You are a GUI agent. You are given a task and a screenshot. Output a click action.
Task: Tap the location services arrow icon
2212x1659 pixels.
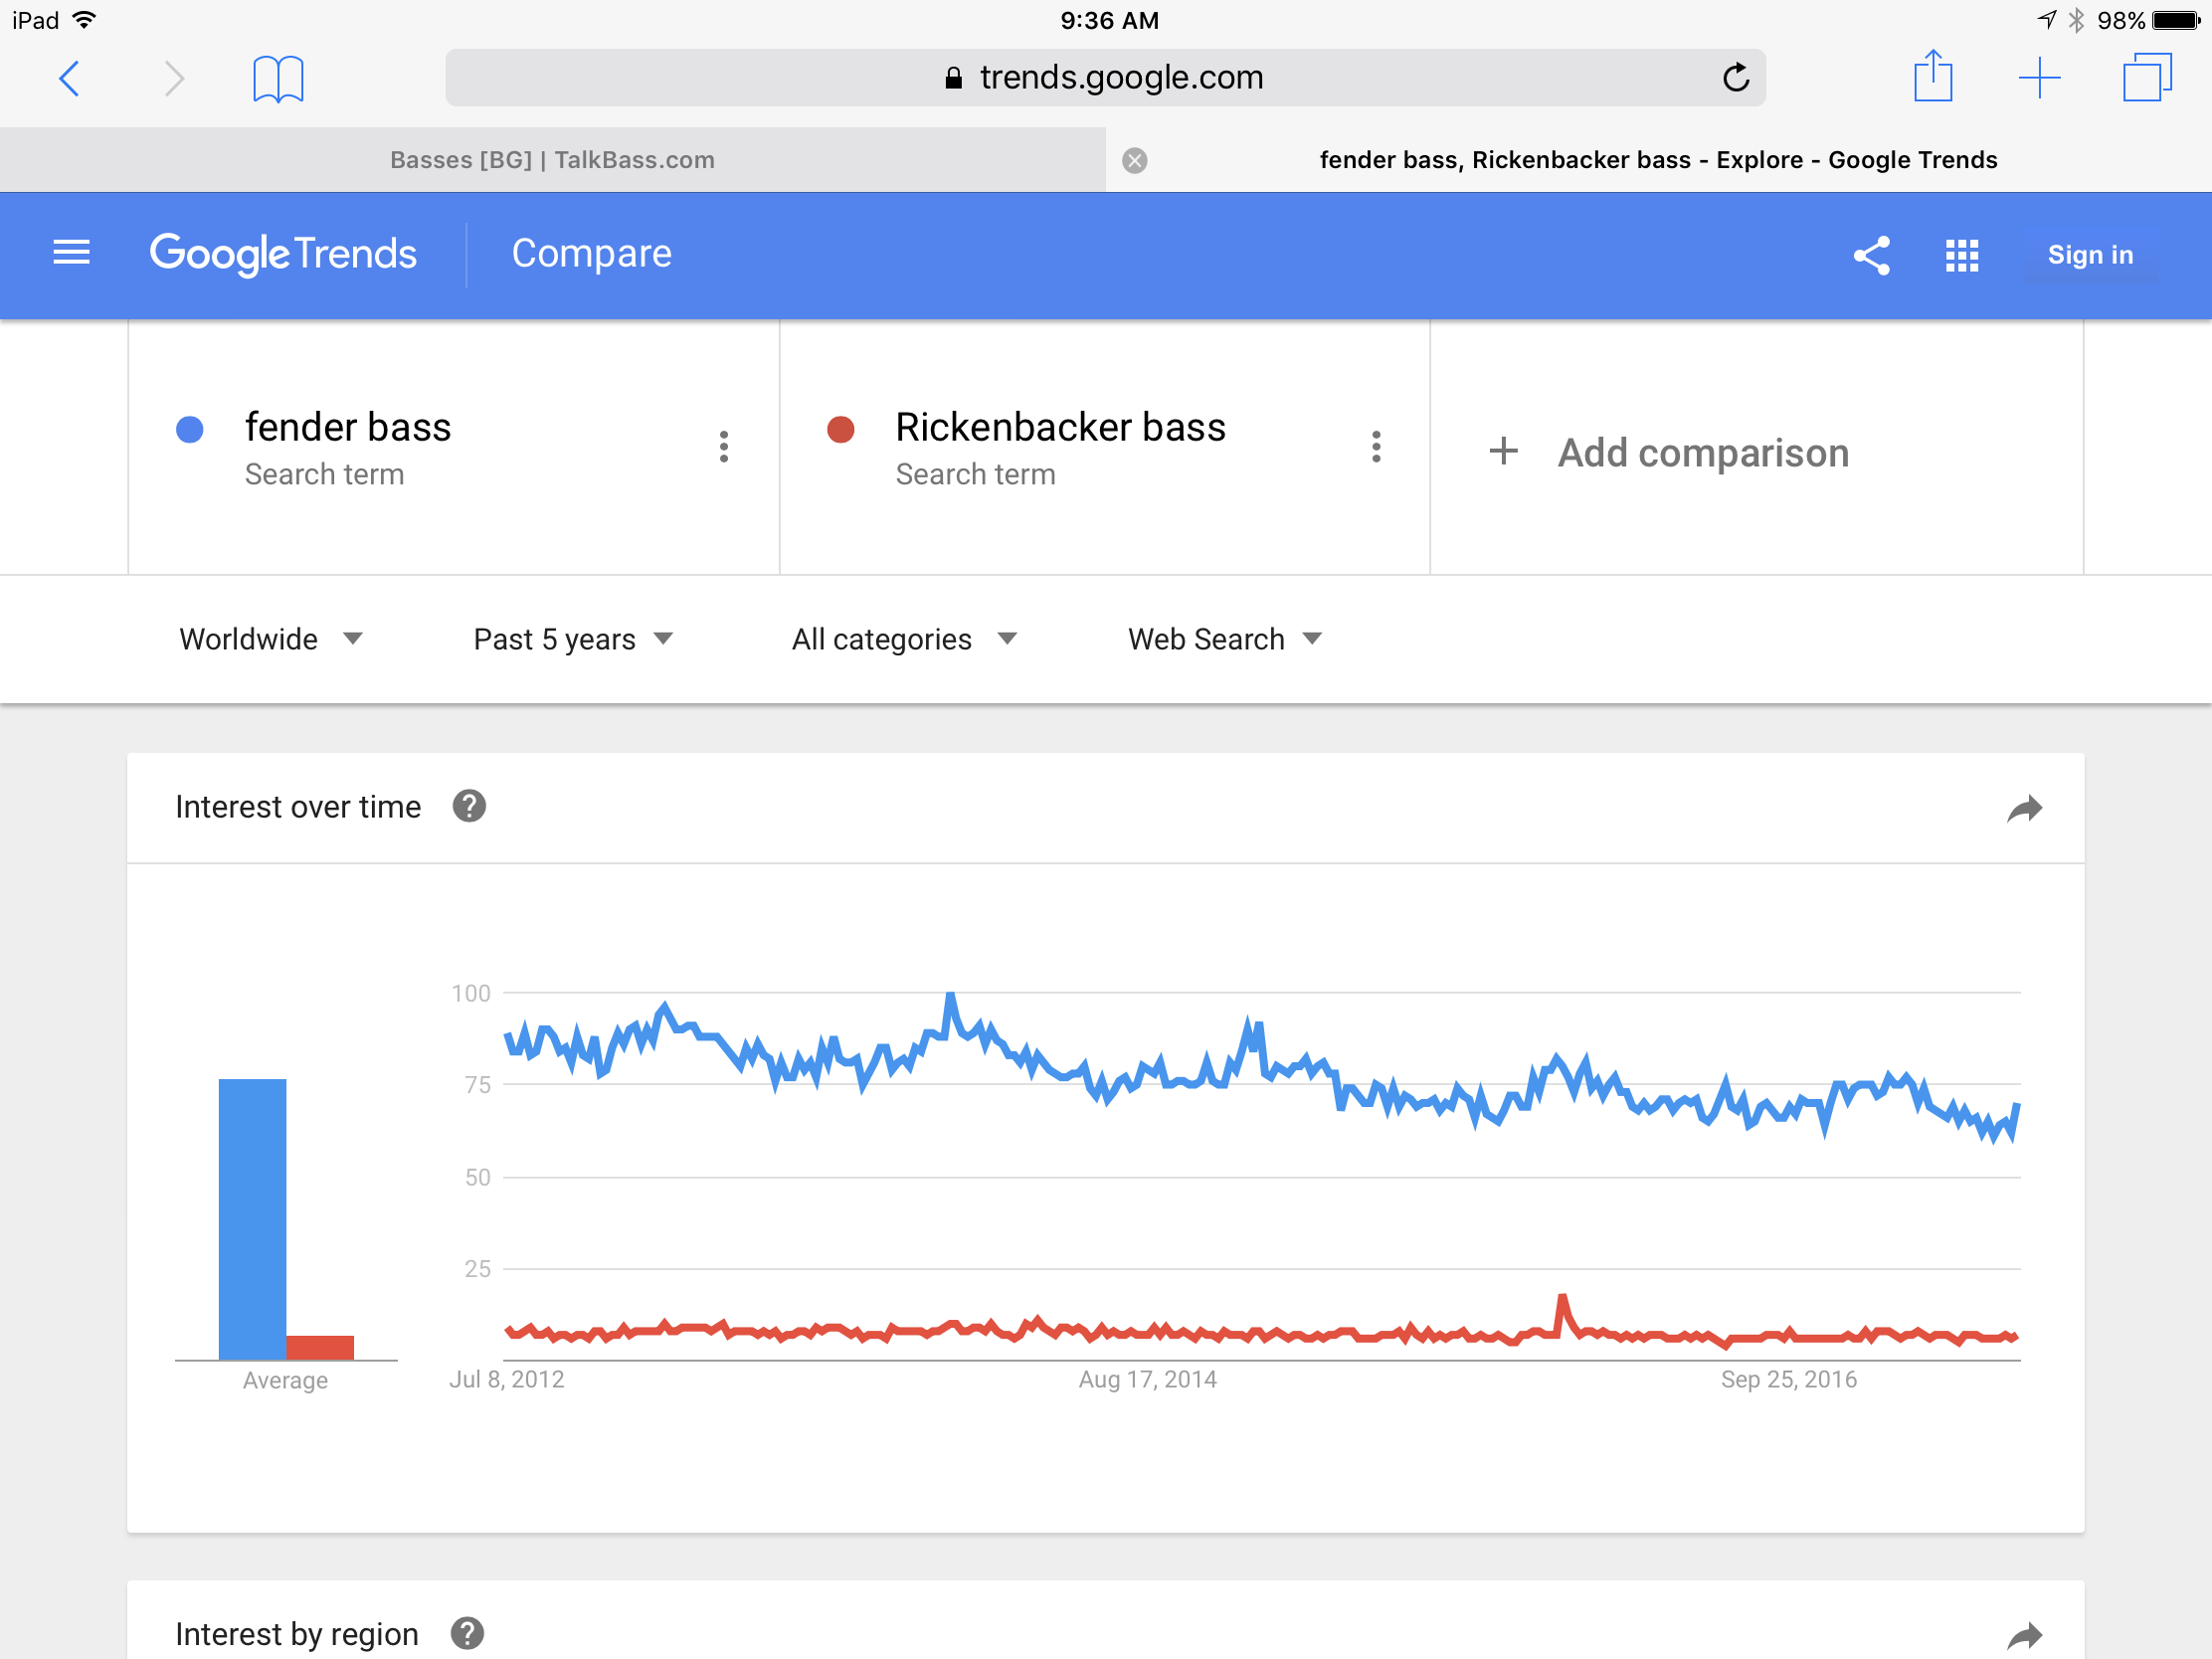pos(2046,20)
